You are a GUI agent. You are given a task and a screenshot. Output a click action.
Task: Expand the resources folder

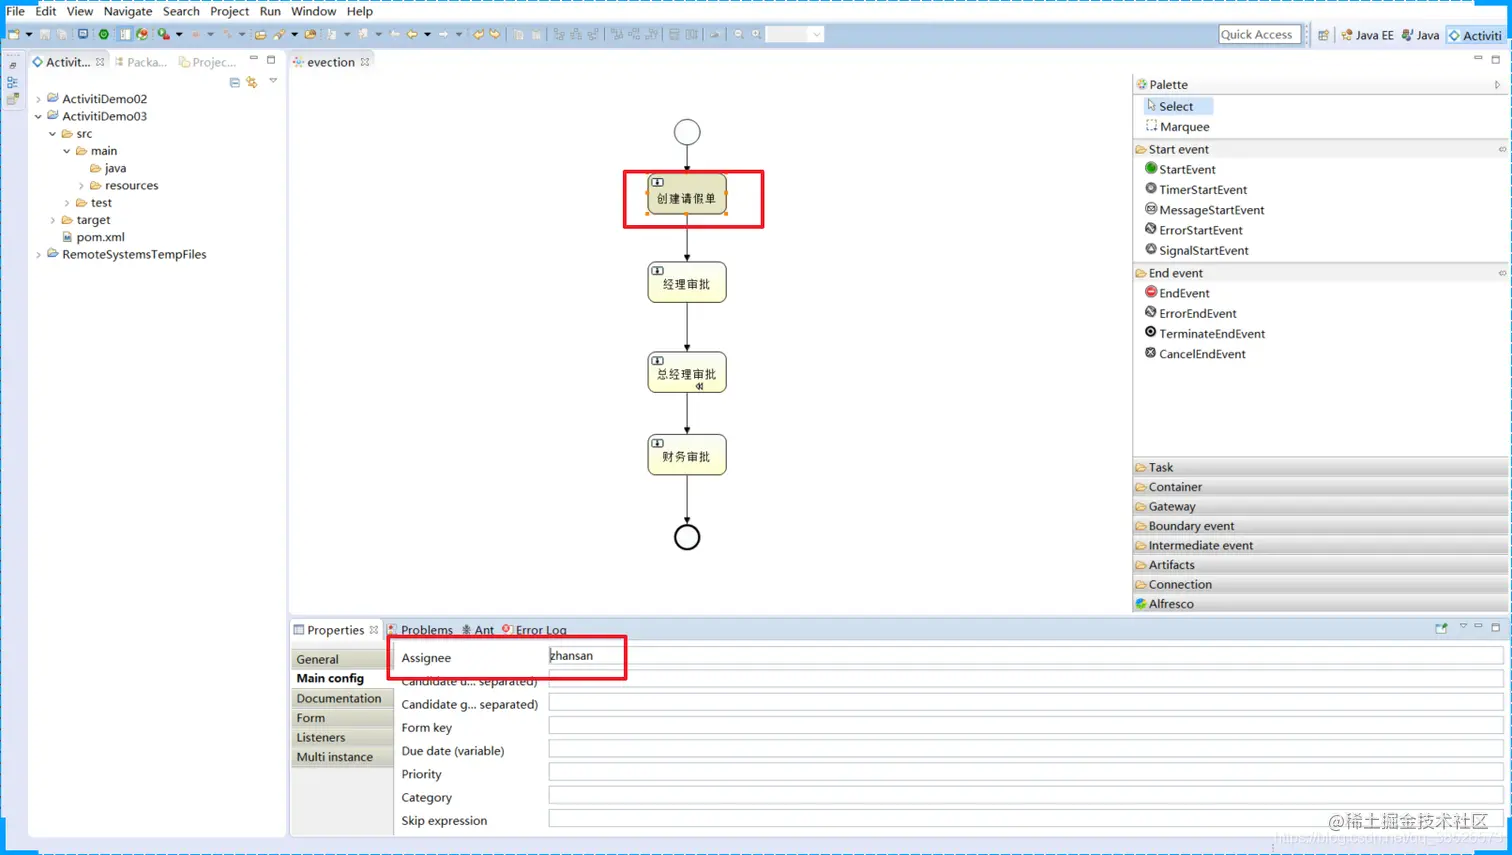[x=82, y=185]
